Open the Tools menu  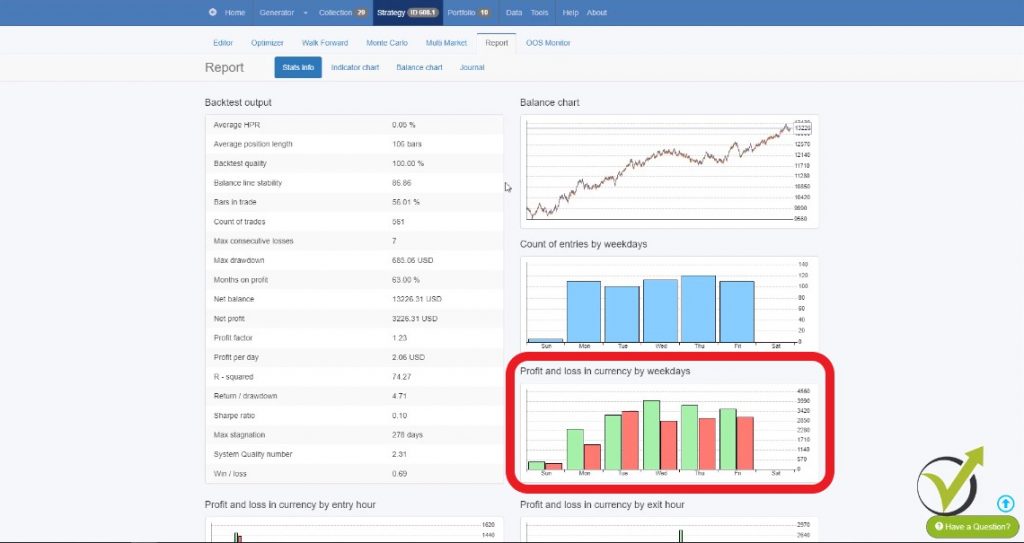tap(539, 12)
